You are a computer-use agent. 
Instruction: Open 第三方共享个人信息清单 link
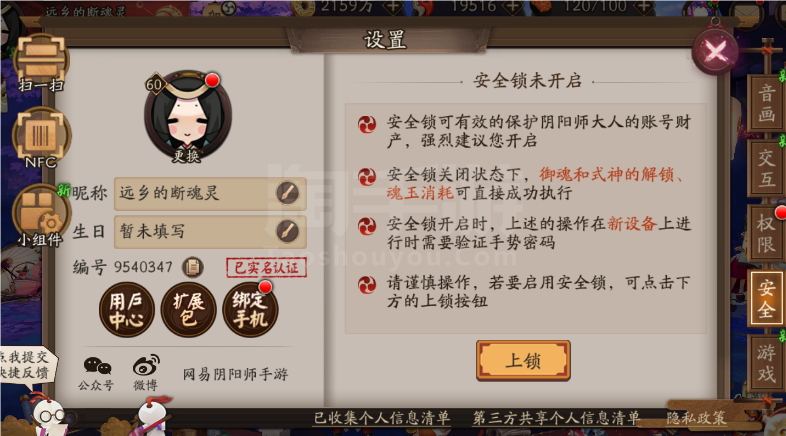click(x=556, y=418)
